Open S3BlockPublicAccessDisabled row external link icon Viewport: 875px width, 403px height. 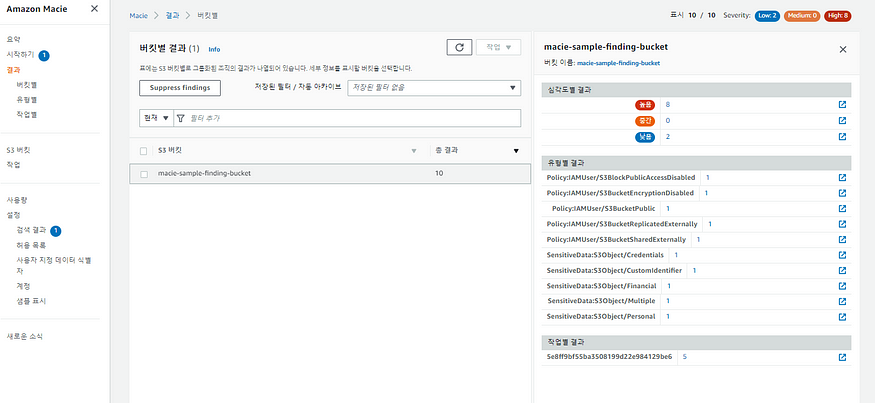[x=842, y=177]
